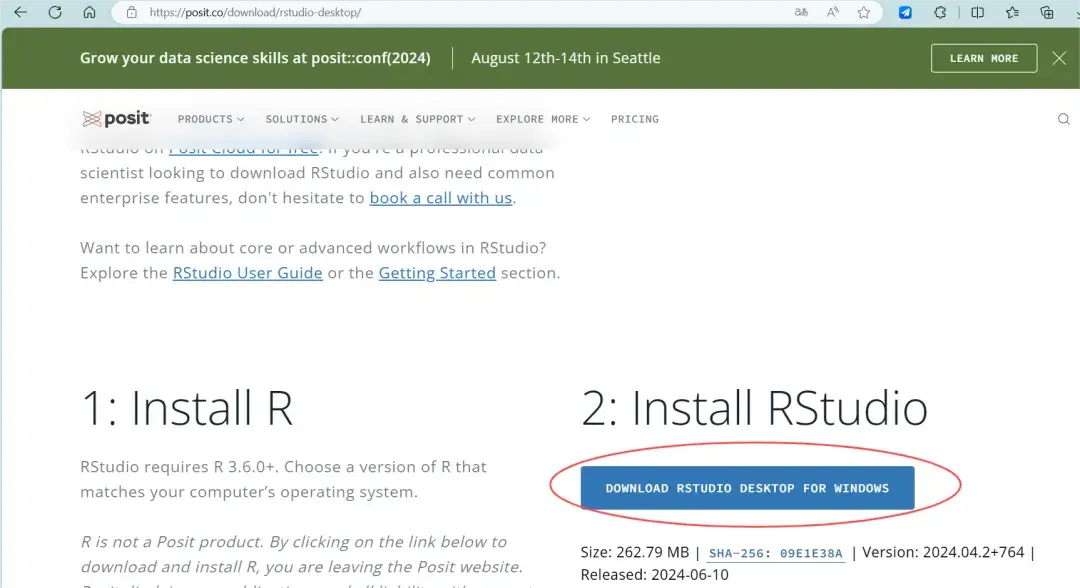Screen dimensions: 1080x588
Task: Open the Telegram extension icon
Action: click(905, 13)
